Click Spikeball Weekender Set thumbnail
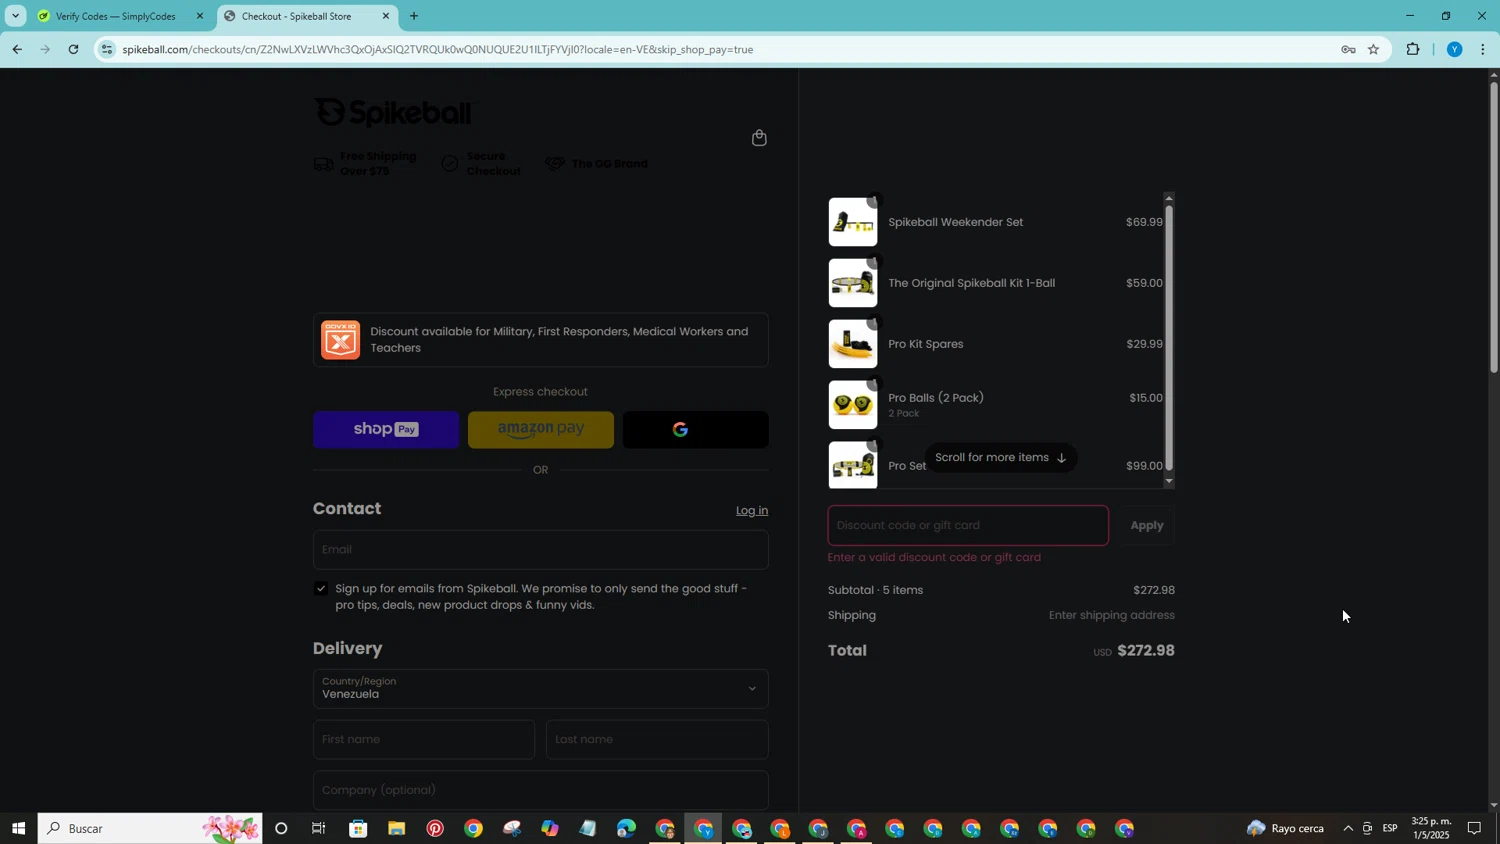Screen dimensions: 1500x844 [853, 222]
